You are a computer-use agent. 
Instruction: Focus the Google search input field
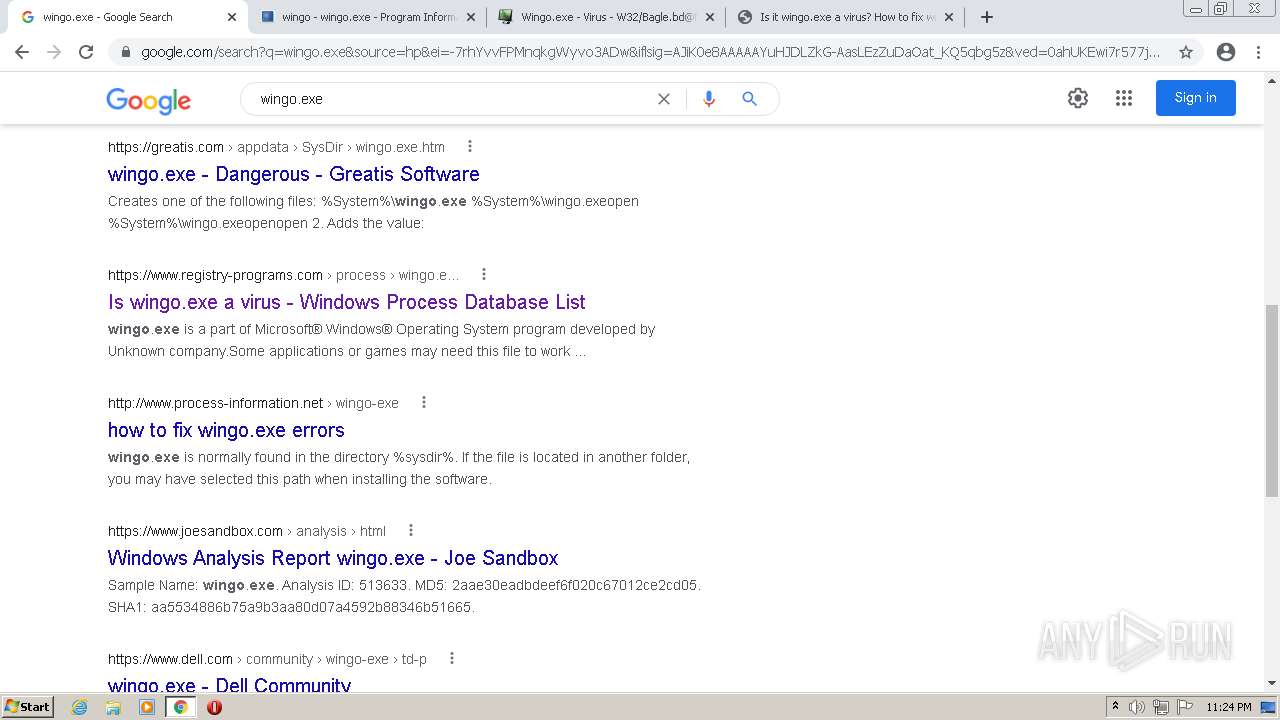[450, 99]
